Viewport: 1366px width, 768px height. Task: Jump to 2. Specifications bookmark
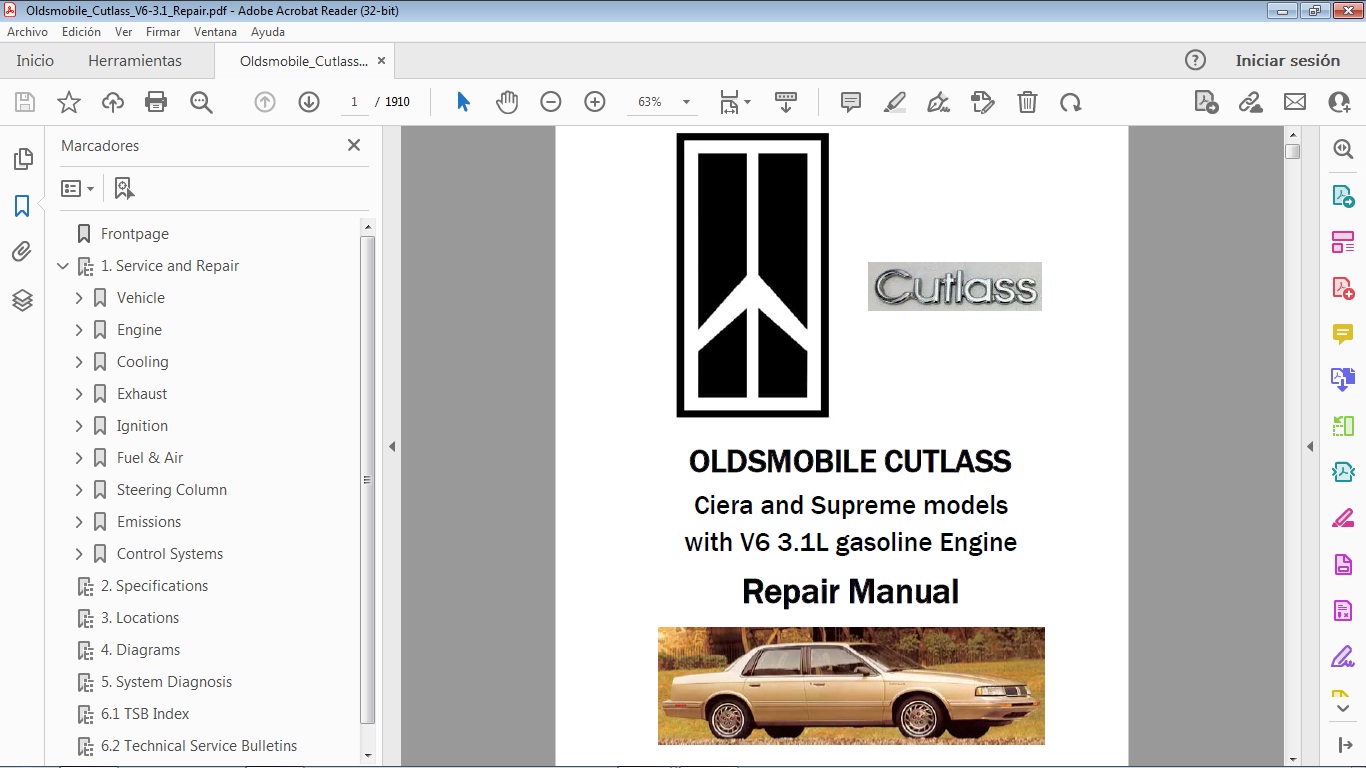(x=155, y=586)
